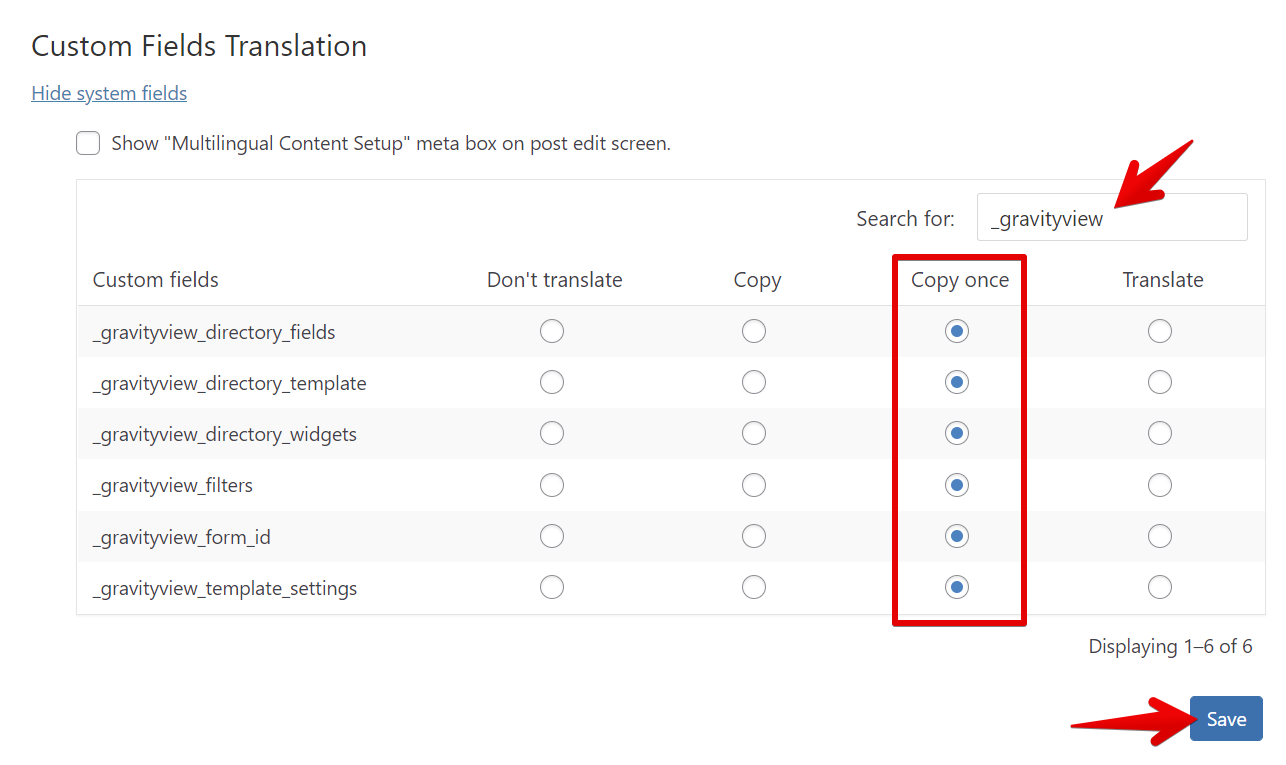Set _gravityview_template_settings to Copy once

click(x=957, y=587)
